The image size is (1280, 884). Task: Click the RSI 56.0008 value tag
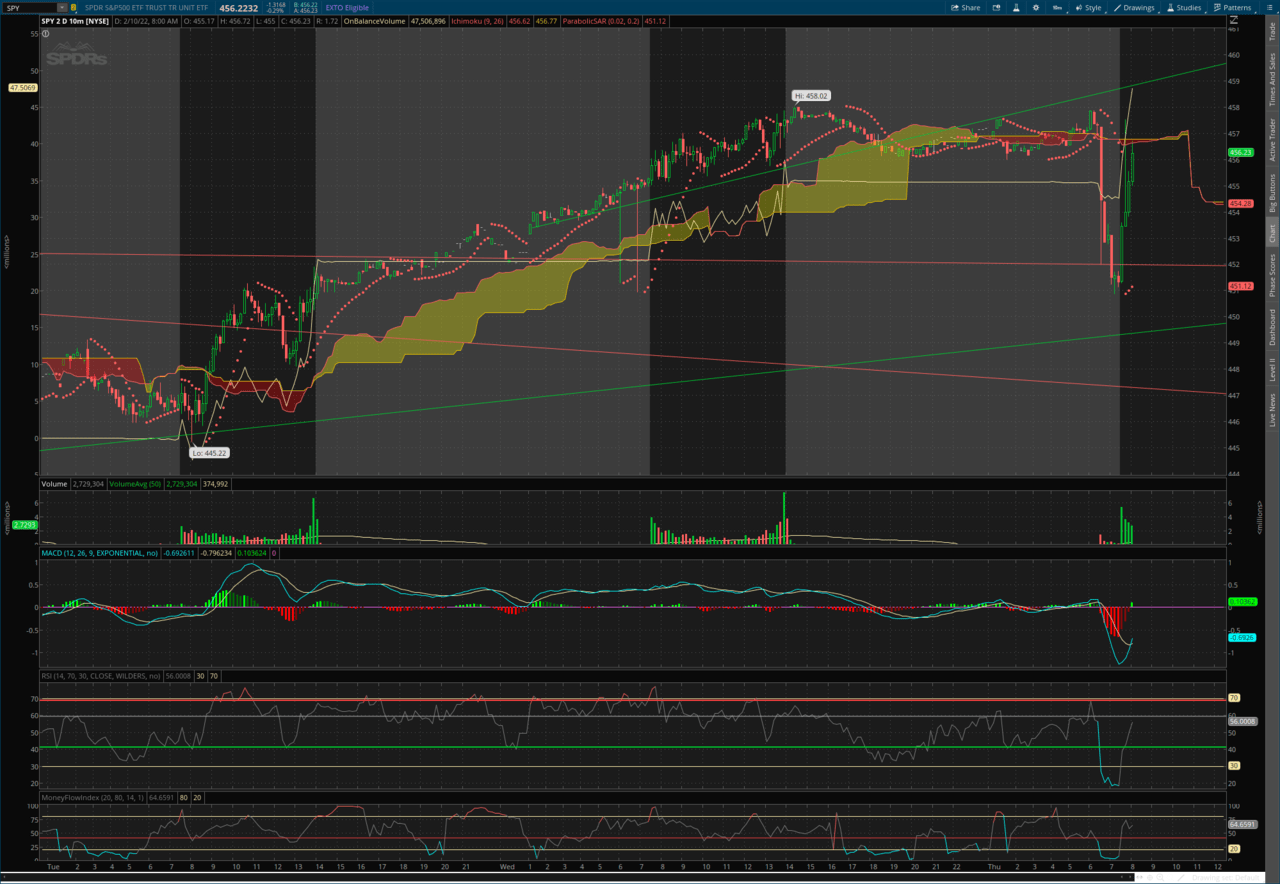coord(1242,721)
